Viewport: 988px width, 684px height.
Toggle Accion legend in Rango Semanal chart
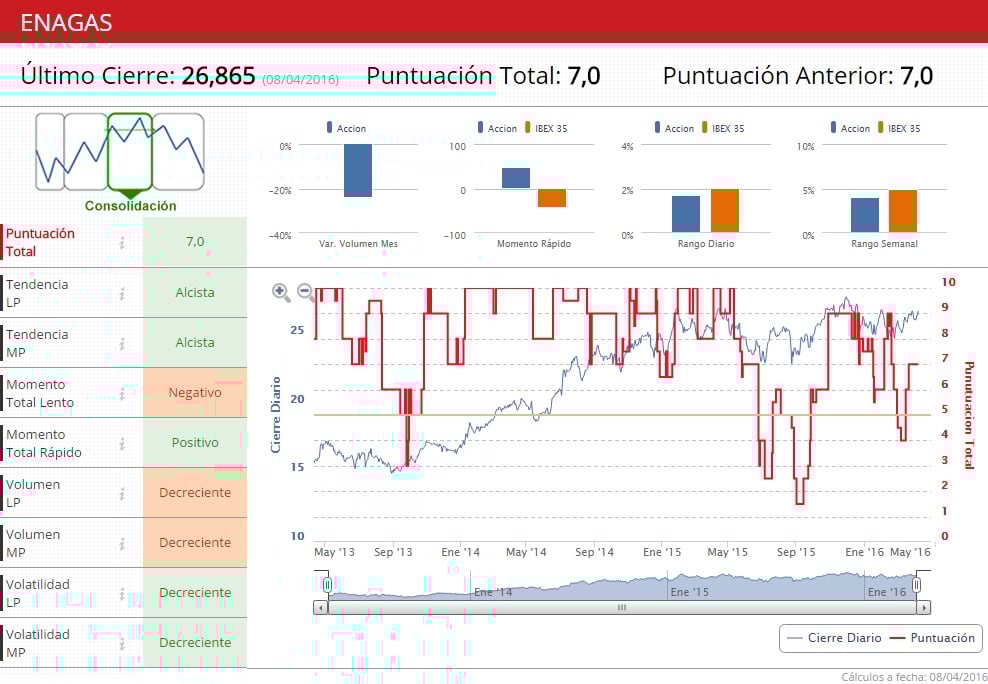click(850, 128)
